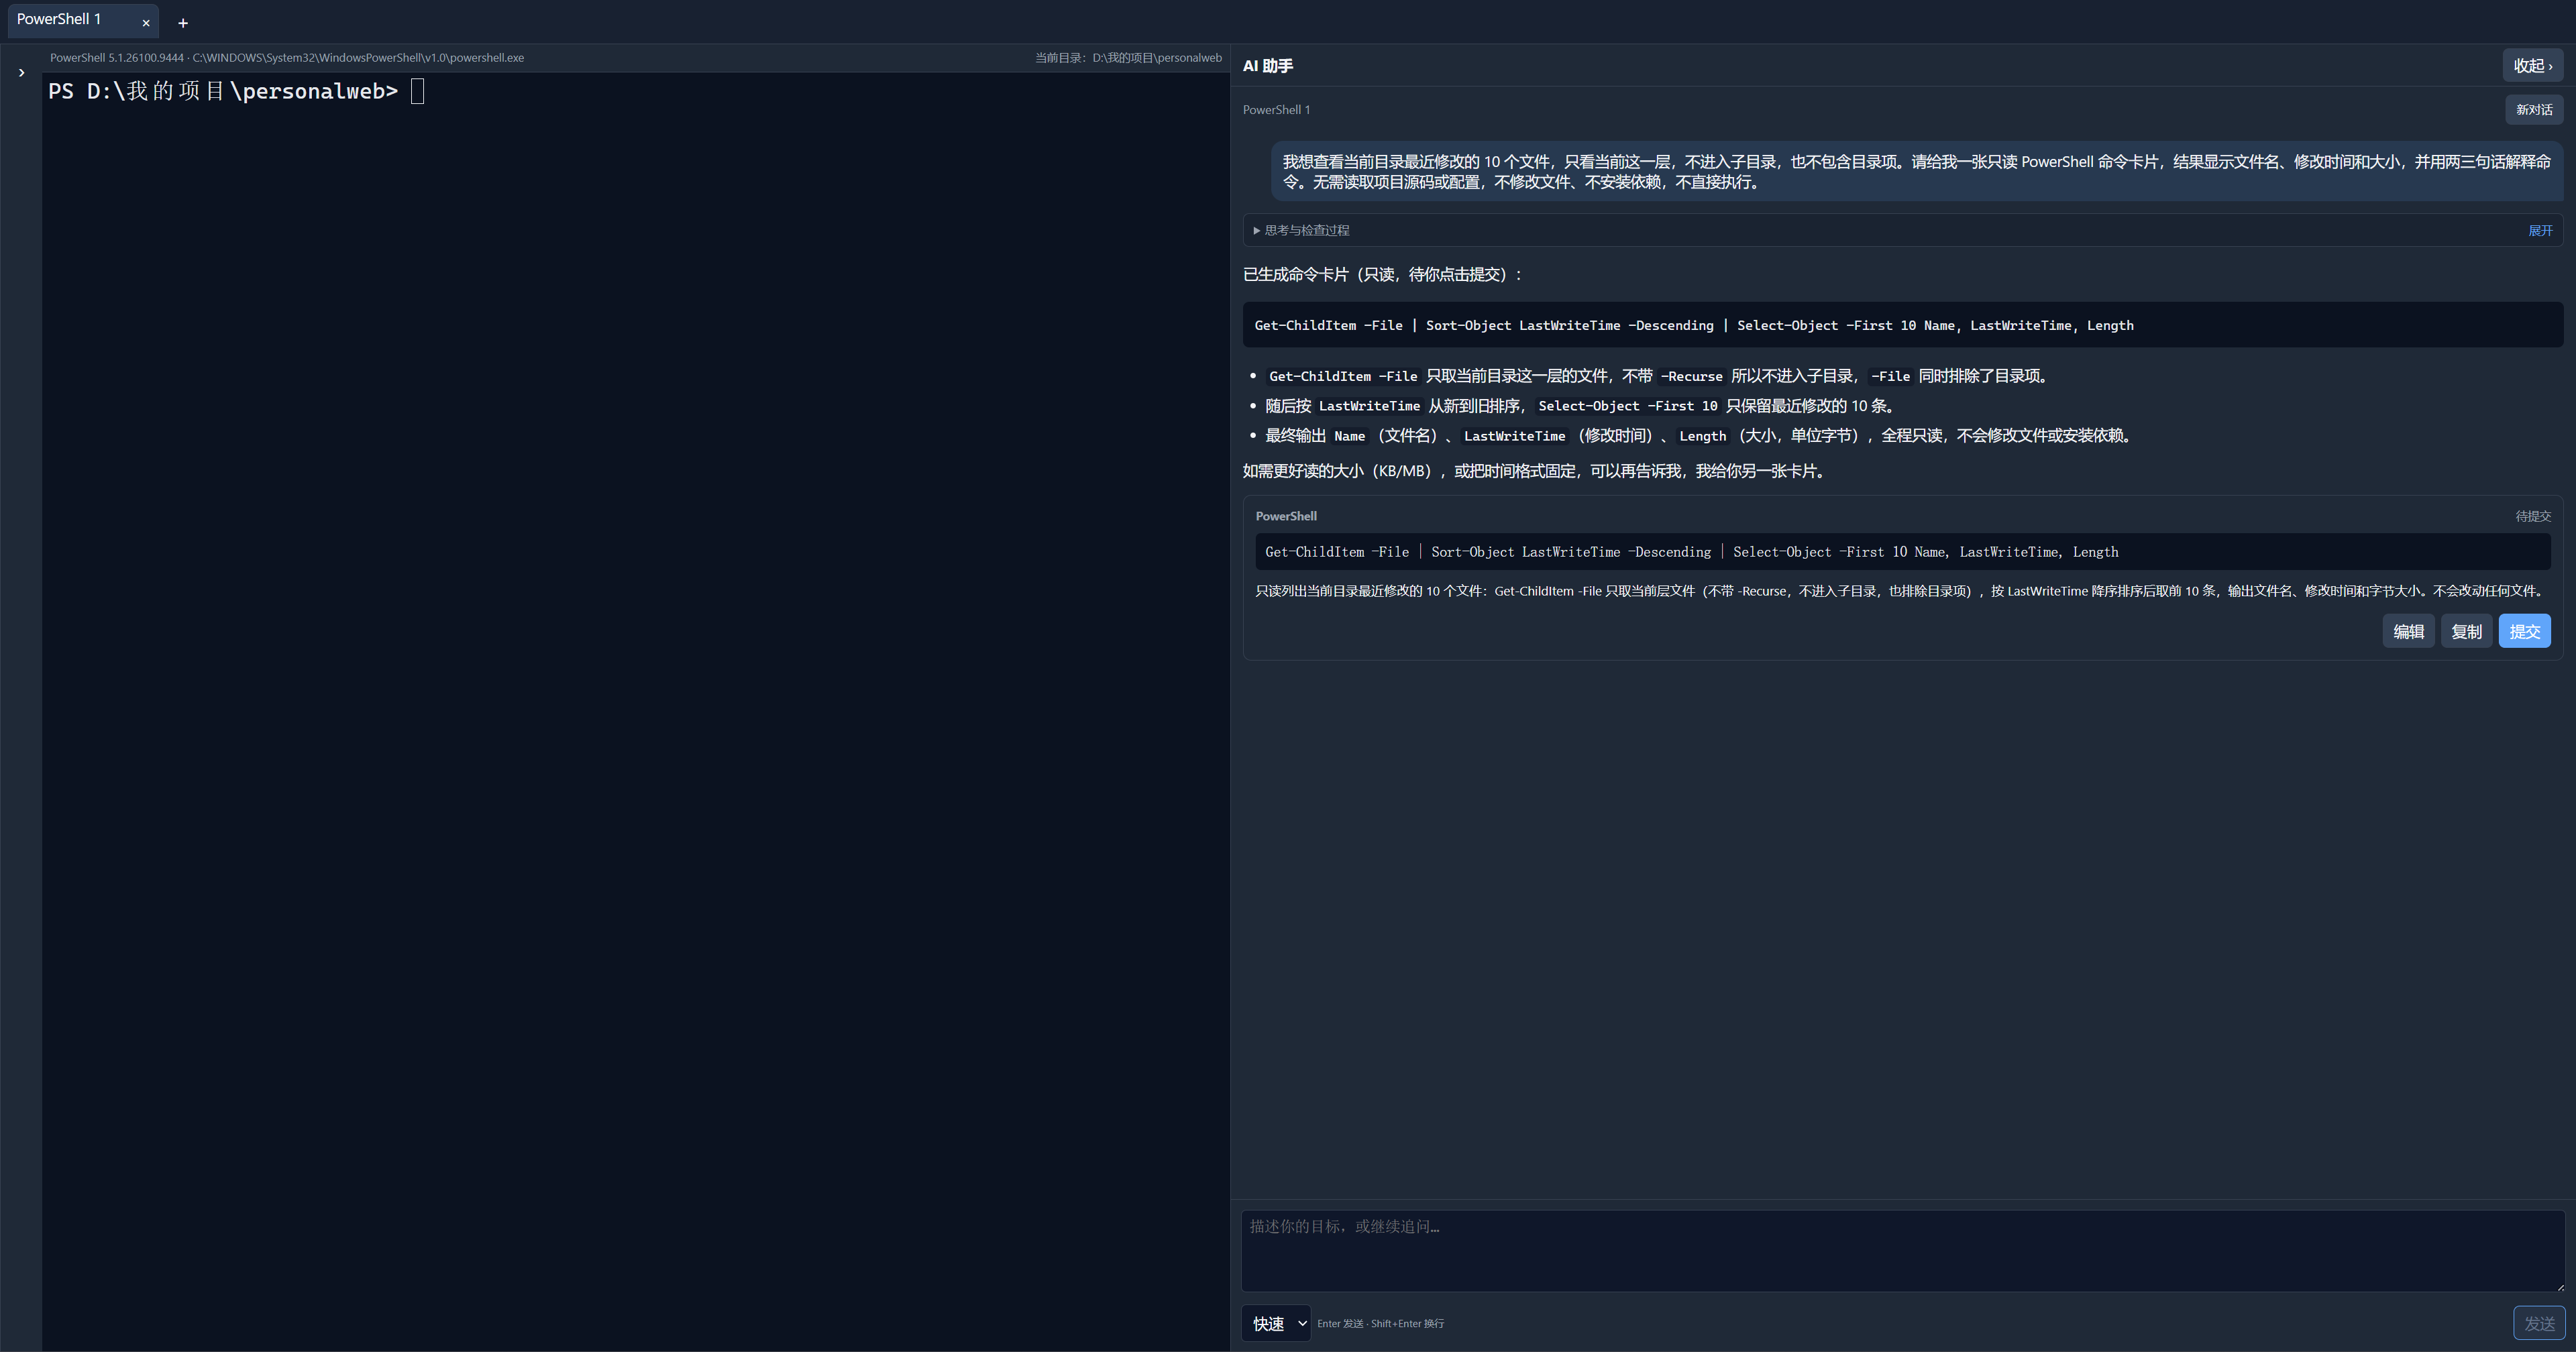Click the 待提交 status label
This screenshot has height=1352, width=2576.
pos(2533,516)
